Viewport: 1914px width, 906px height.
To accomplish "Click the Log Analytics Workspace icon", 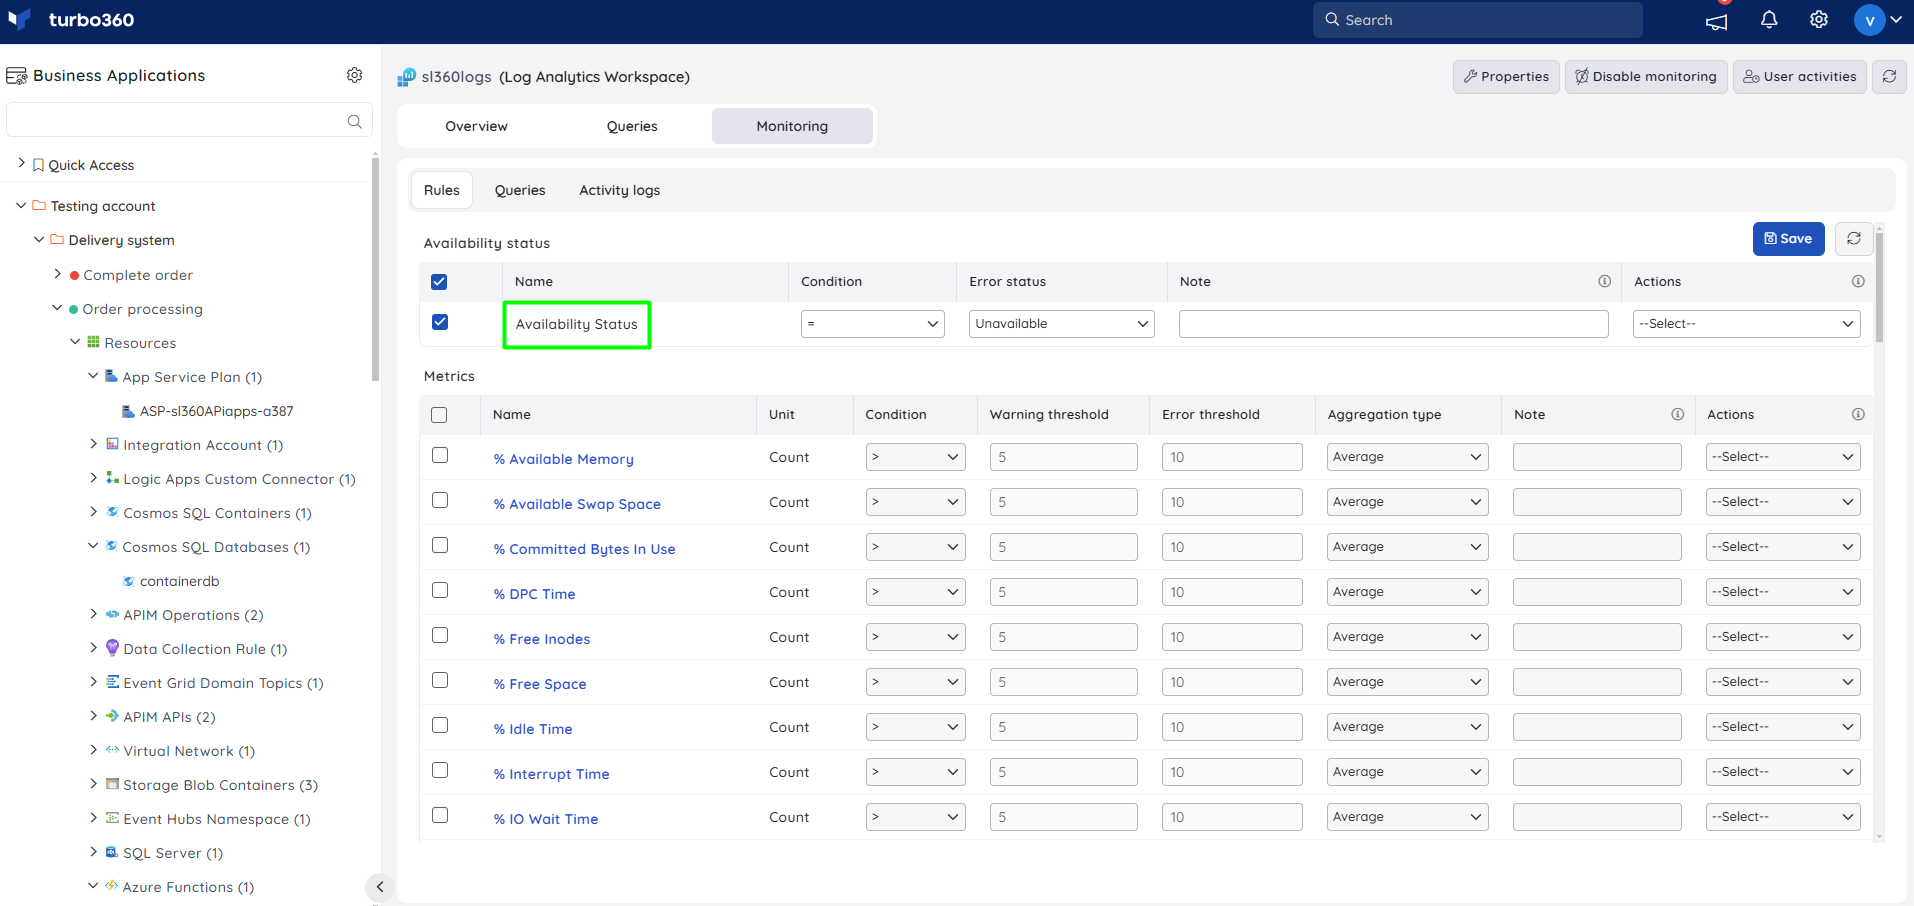I will [x=406, y=77].
